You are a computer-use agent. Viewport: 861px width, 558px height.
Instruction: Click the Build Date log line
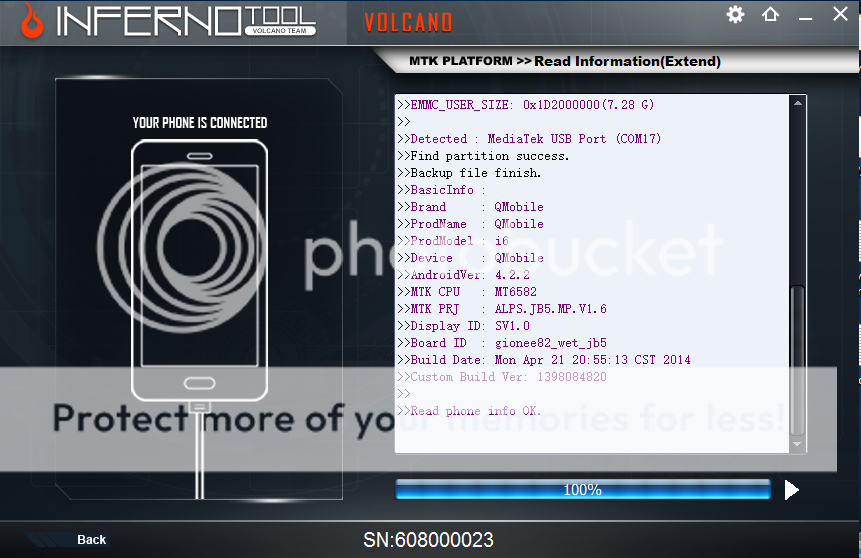pos(544,360)
